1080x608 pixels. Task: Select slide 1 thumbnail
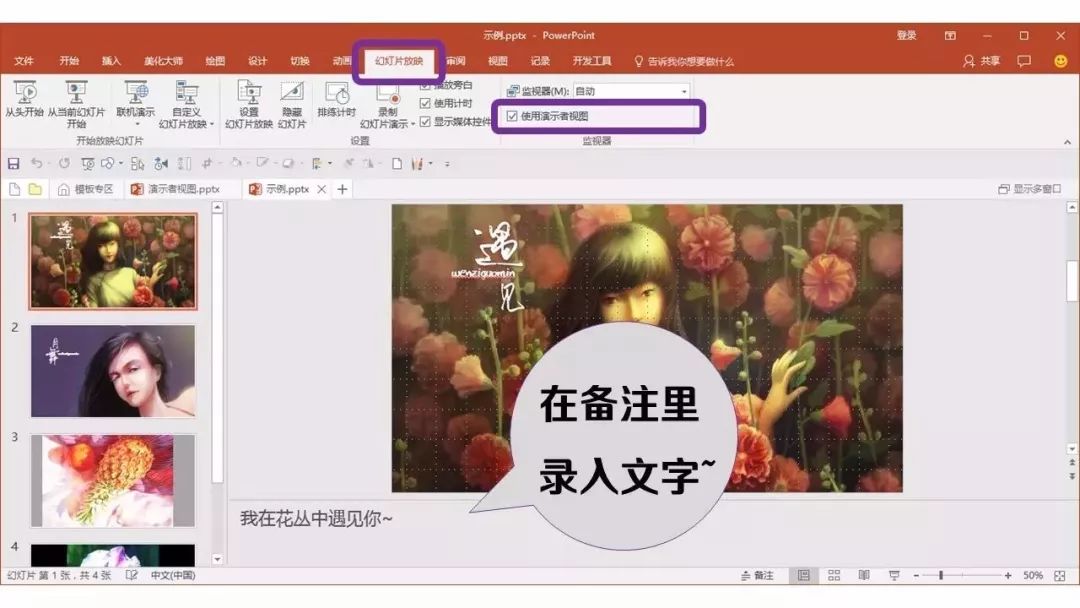[113, 261]
